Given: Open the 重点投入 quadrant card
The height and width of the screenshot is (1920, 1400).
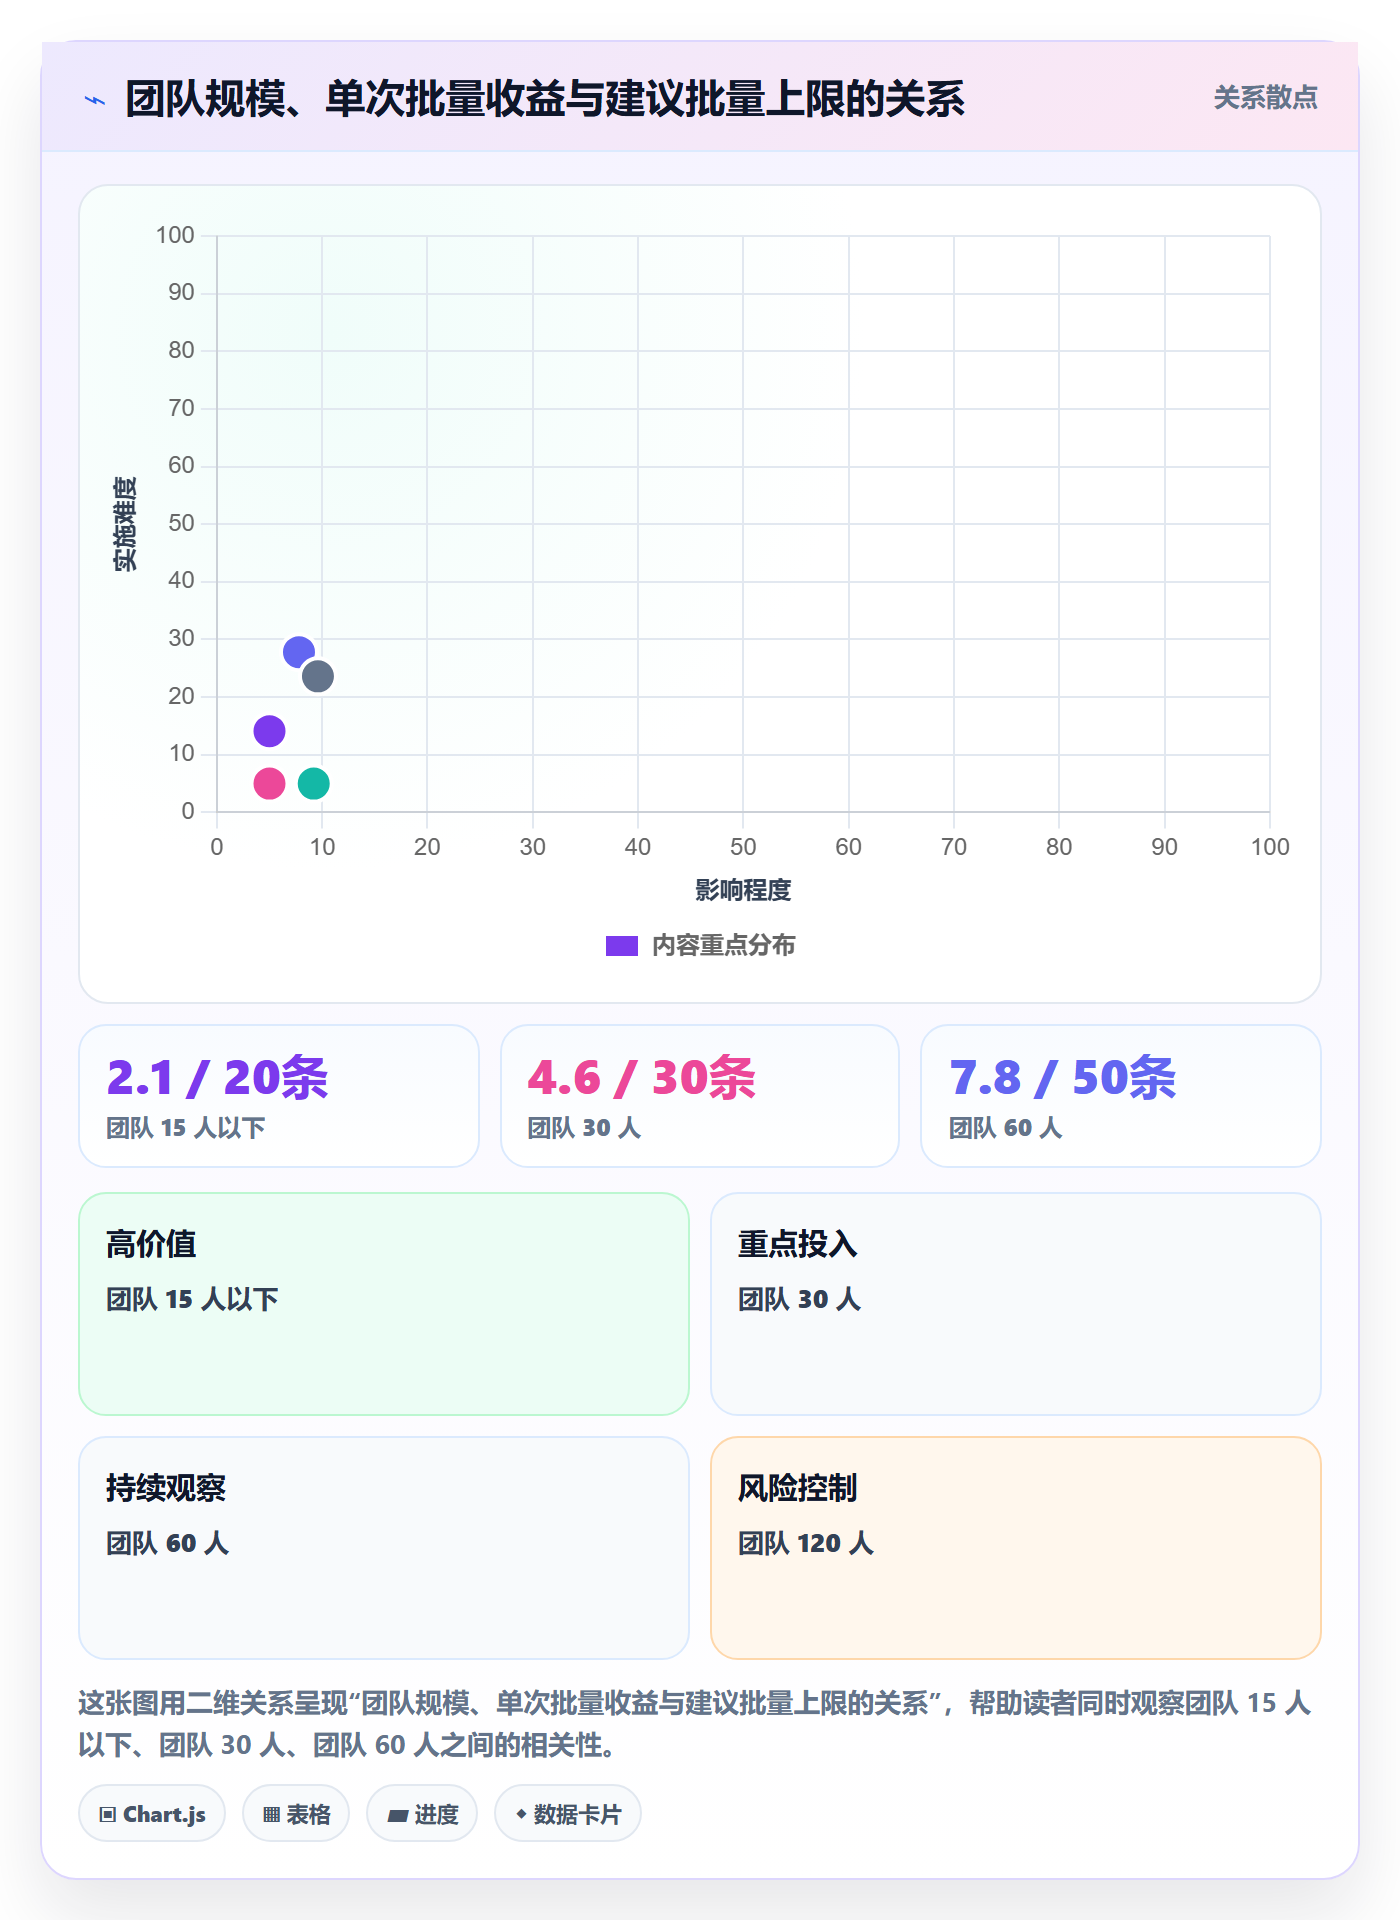Looking at the screenshot, I should 1016,1304.
